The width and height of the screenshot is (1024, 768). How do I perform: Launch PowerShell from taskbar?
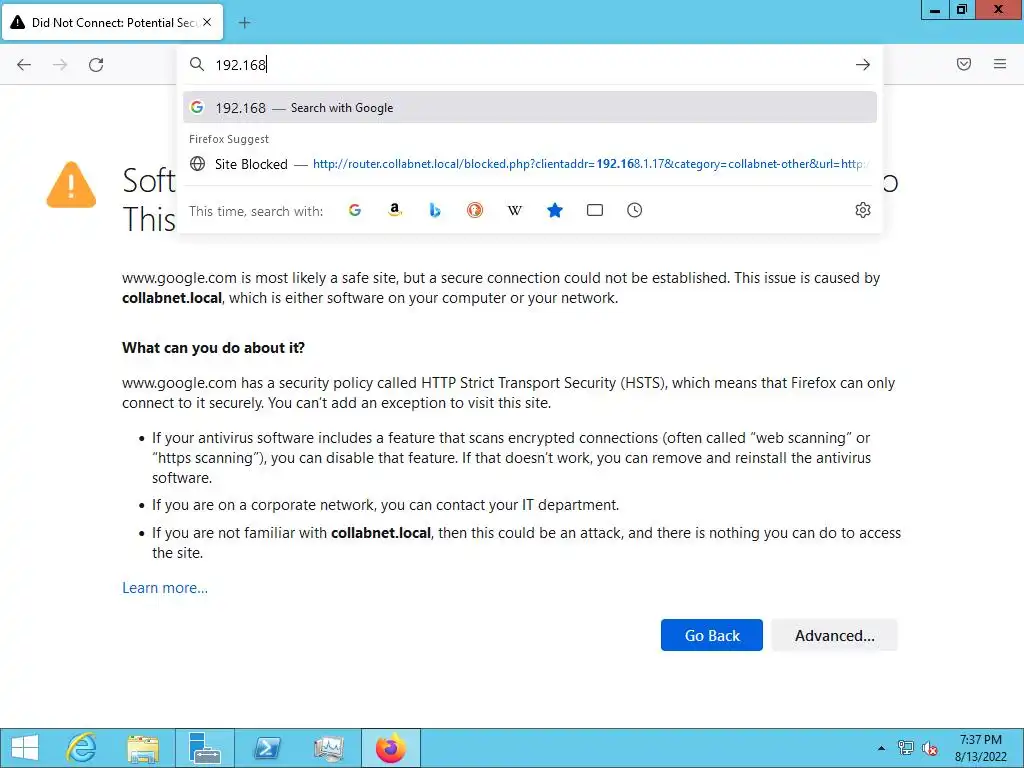267,748
